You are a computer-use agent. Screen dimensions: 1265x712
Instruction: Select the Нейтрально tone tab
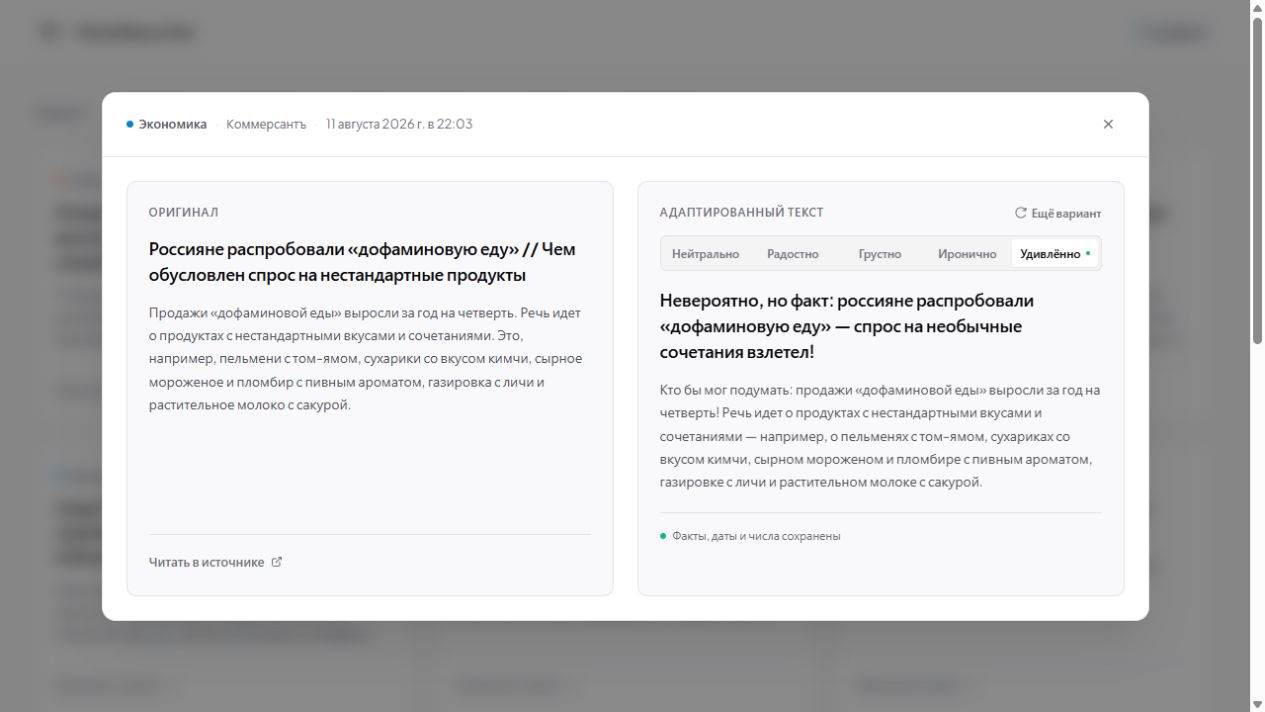(705, 254)
